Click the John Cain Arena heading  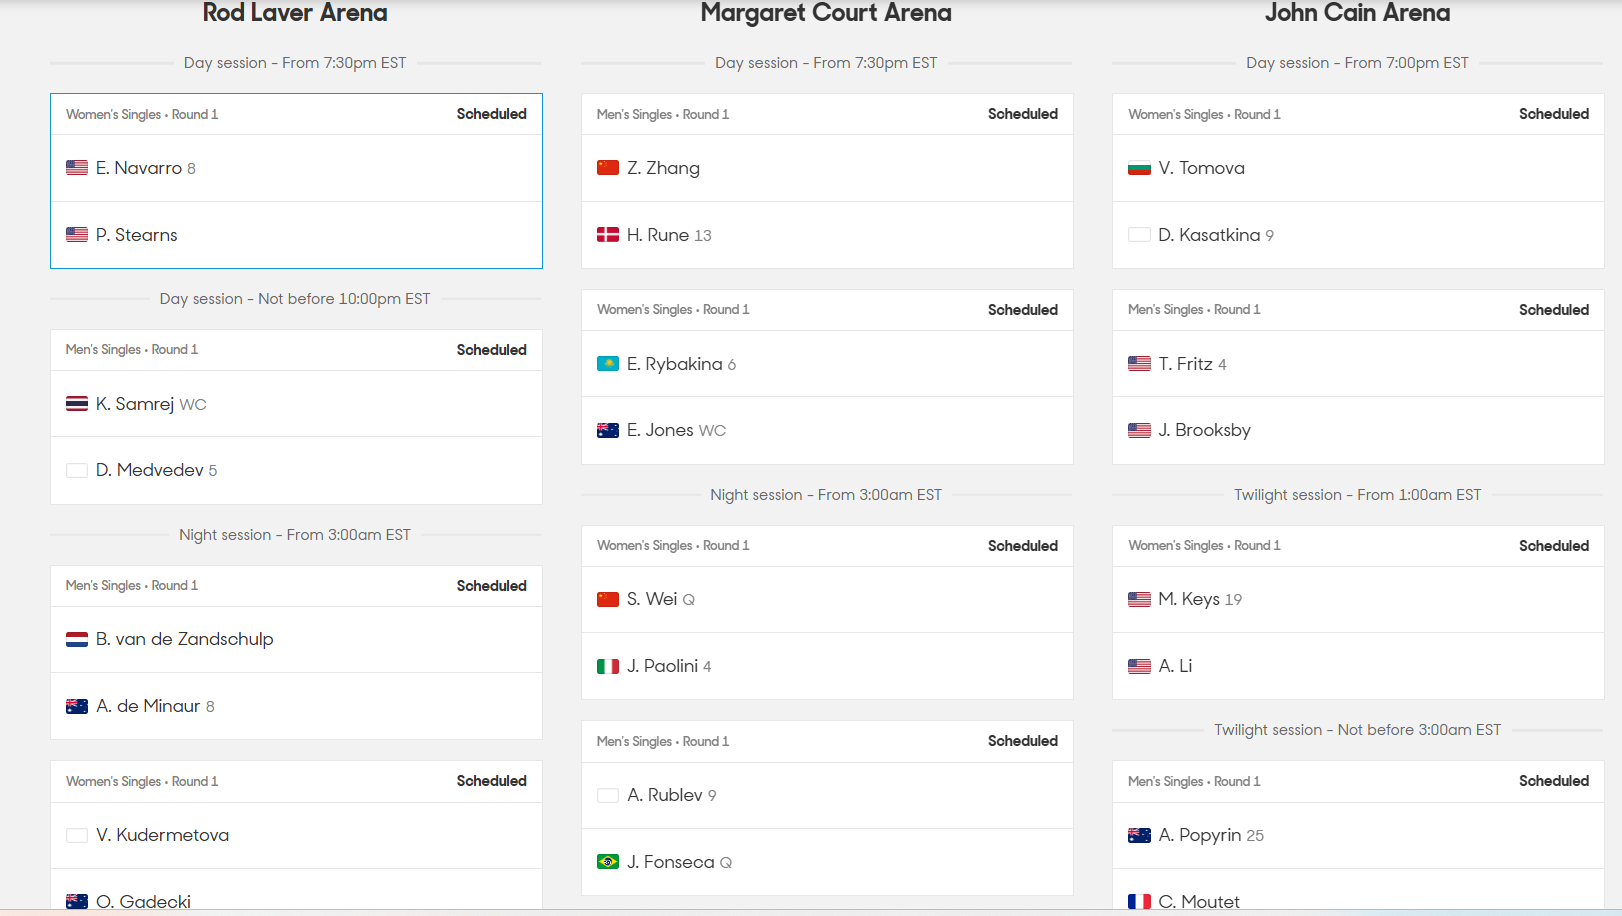pyautogui.click(x=1357, y=13)
